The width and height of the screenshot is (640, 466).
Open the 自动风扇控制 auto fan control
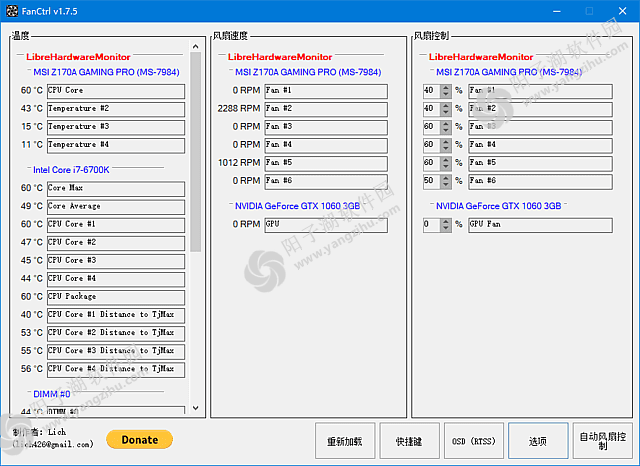pyautogui.click(x=603, y=441)
